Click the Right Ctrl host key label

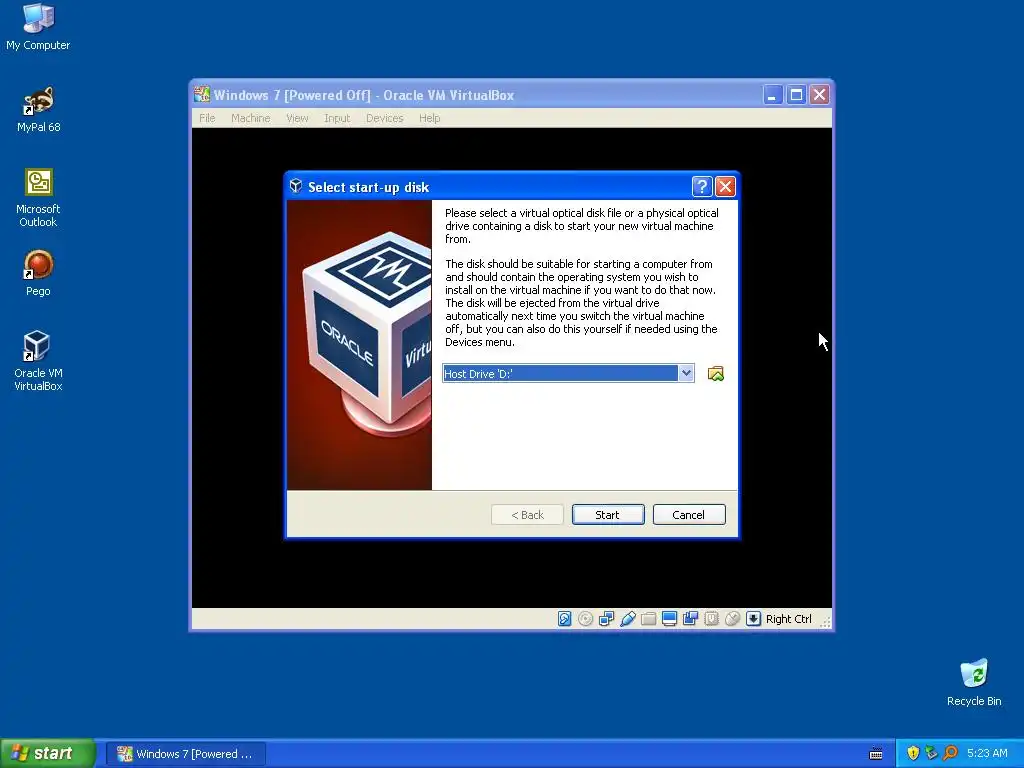coord(788,619)
